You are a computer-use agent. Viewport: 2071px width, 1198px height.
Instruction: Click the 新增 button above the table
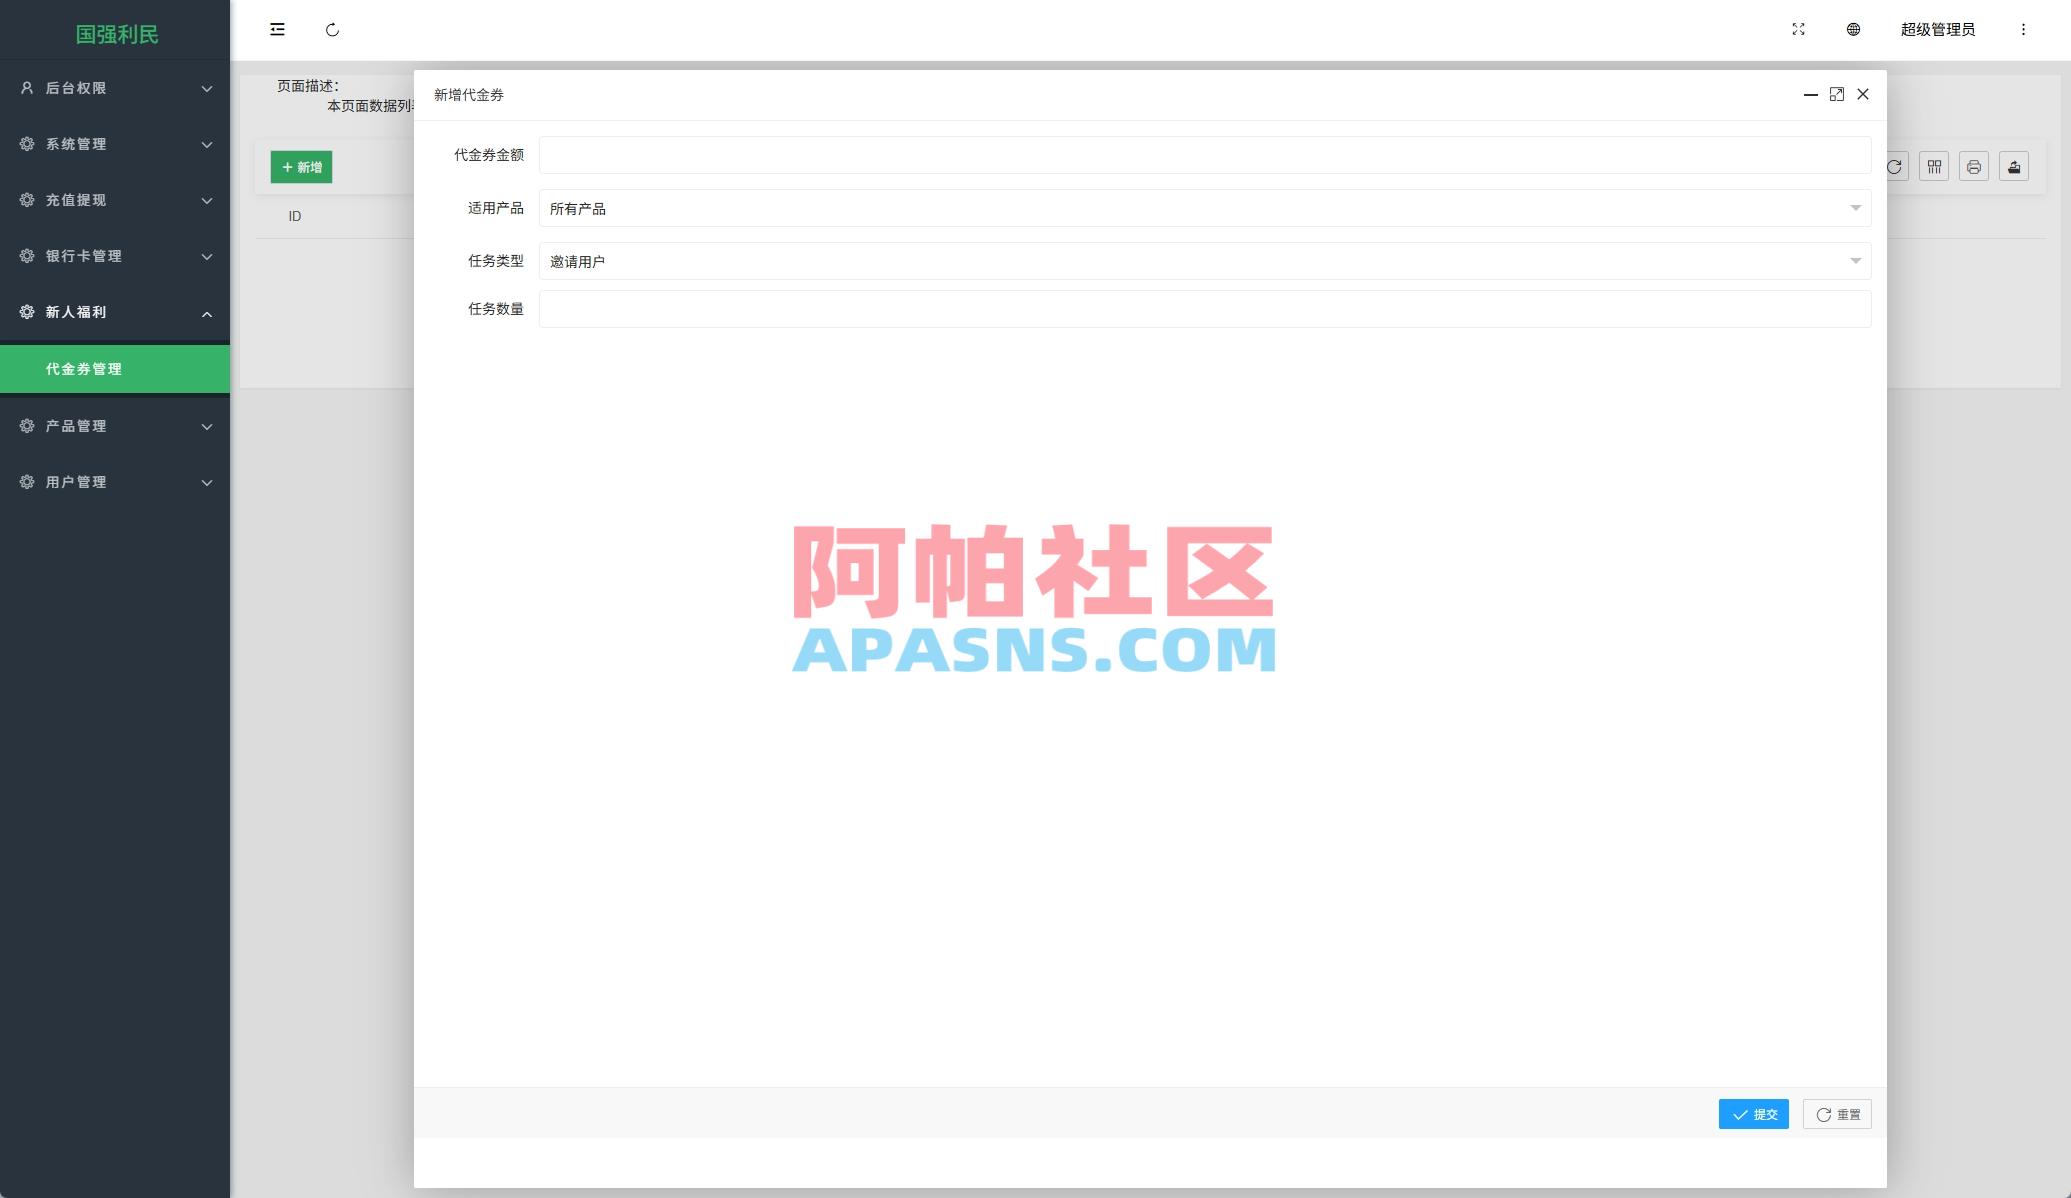coord(301,167)
